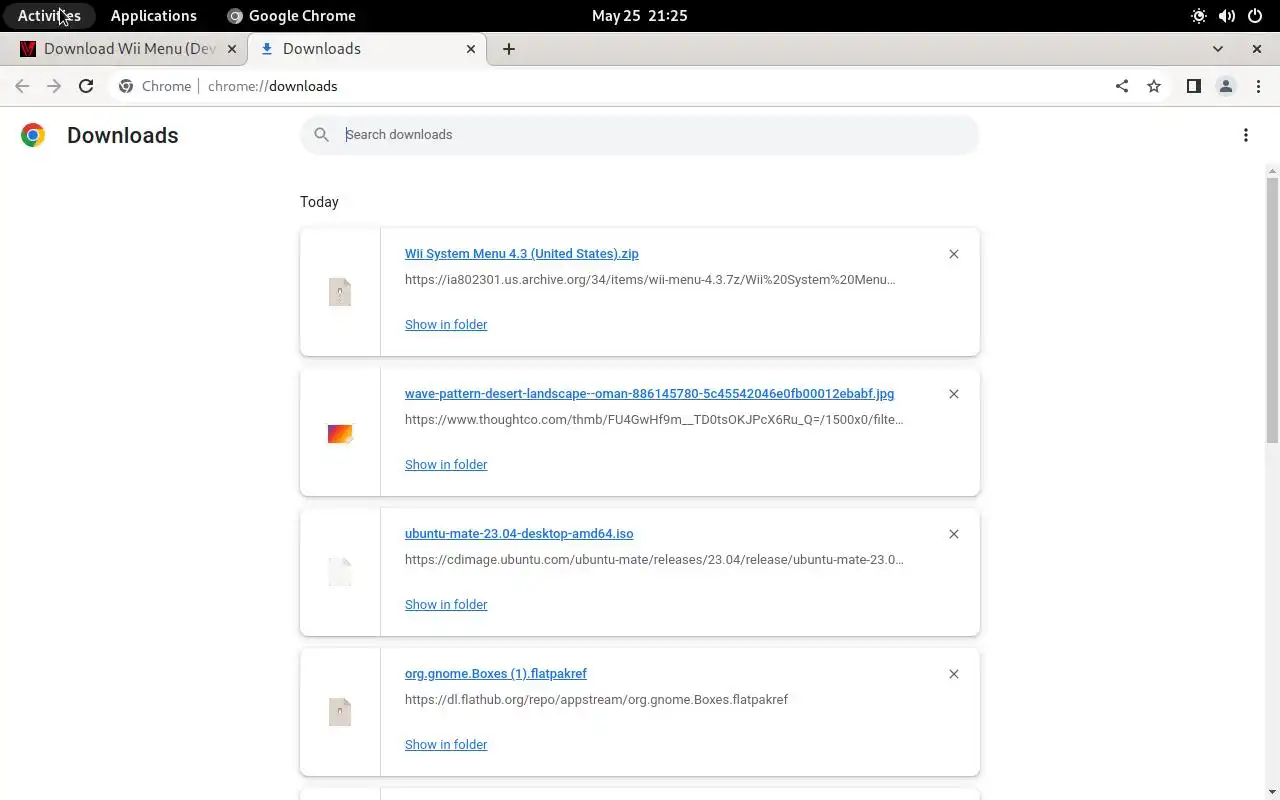Open the Google Chrome app menu
This screenshot has width=1280, height=800.
tap(291, 16)
